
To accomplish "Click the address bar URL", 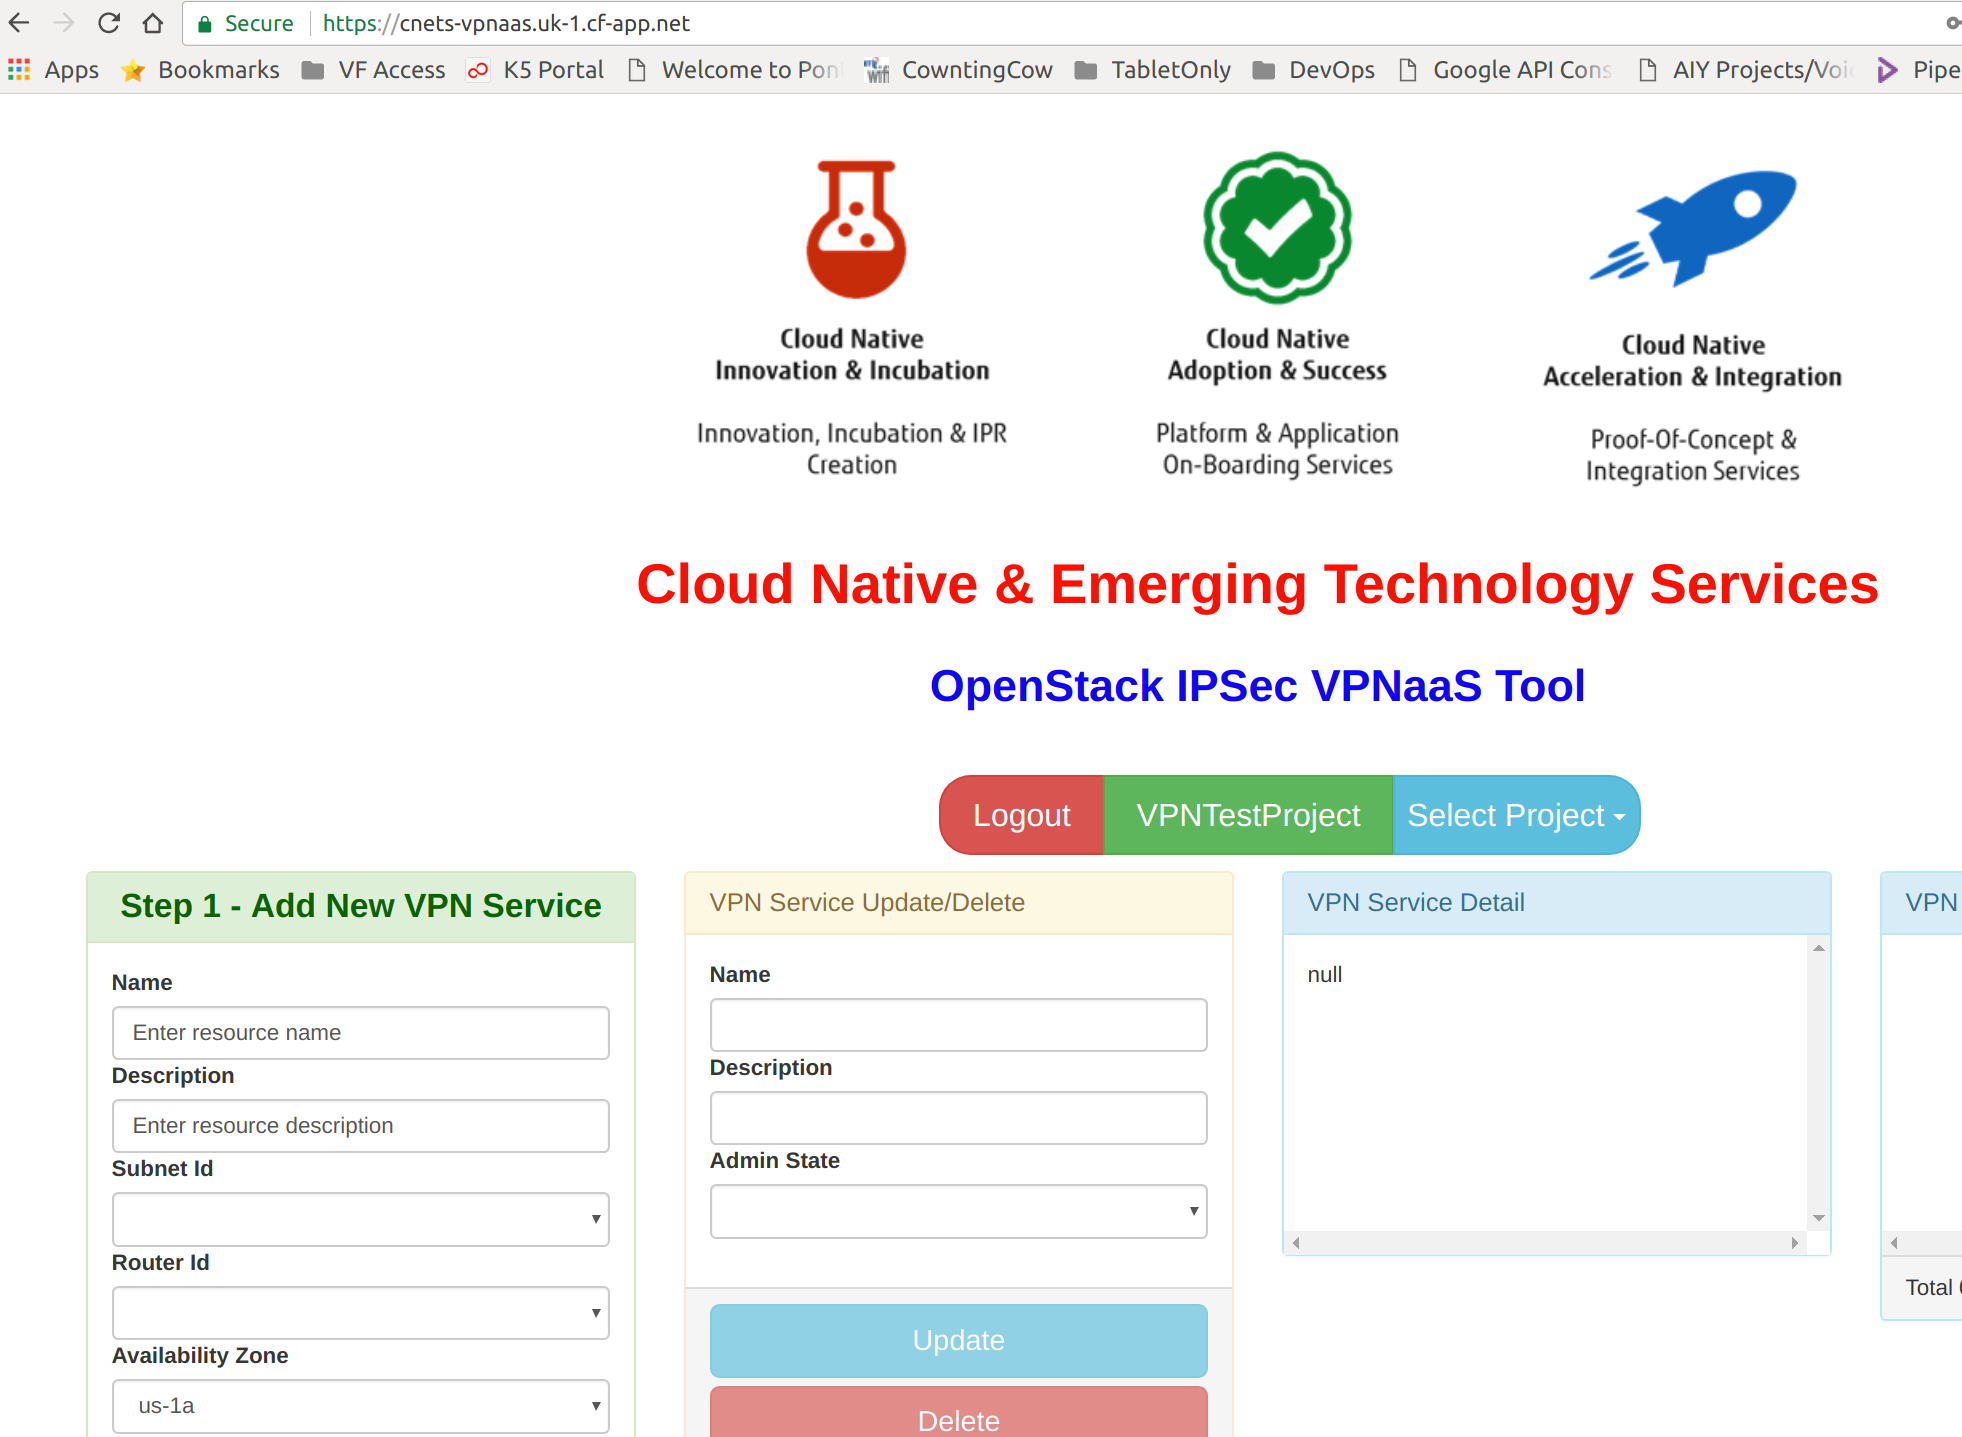I will [x=506, y=23].
